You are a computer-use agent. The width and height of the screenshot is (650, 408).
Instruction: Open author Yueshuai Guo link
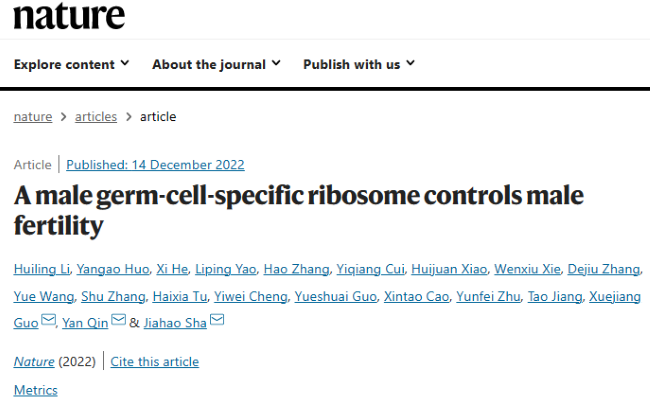(335, 296)
